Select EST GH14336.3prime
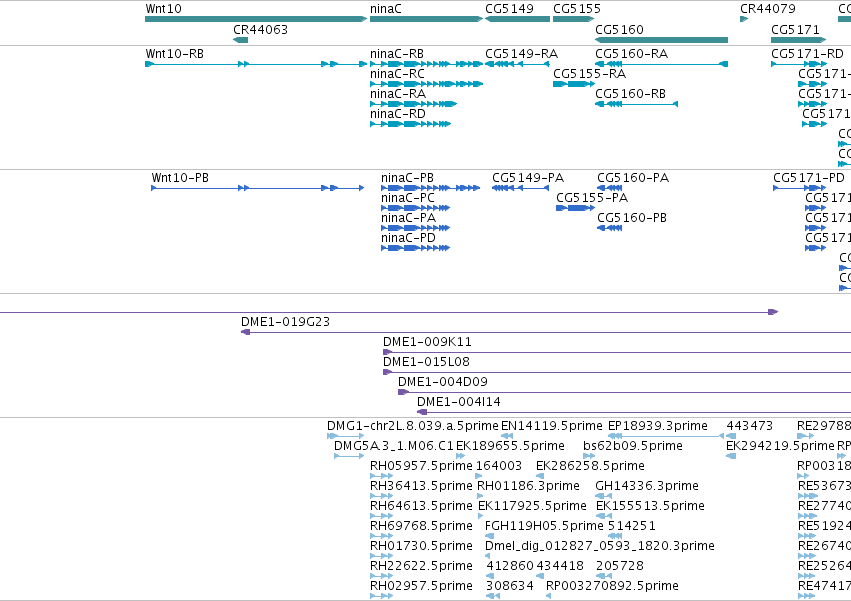 604,496
